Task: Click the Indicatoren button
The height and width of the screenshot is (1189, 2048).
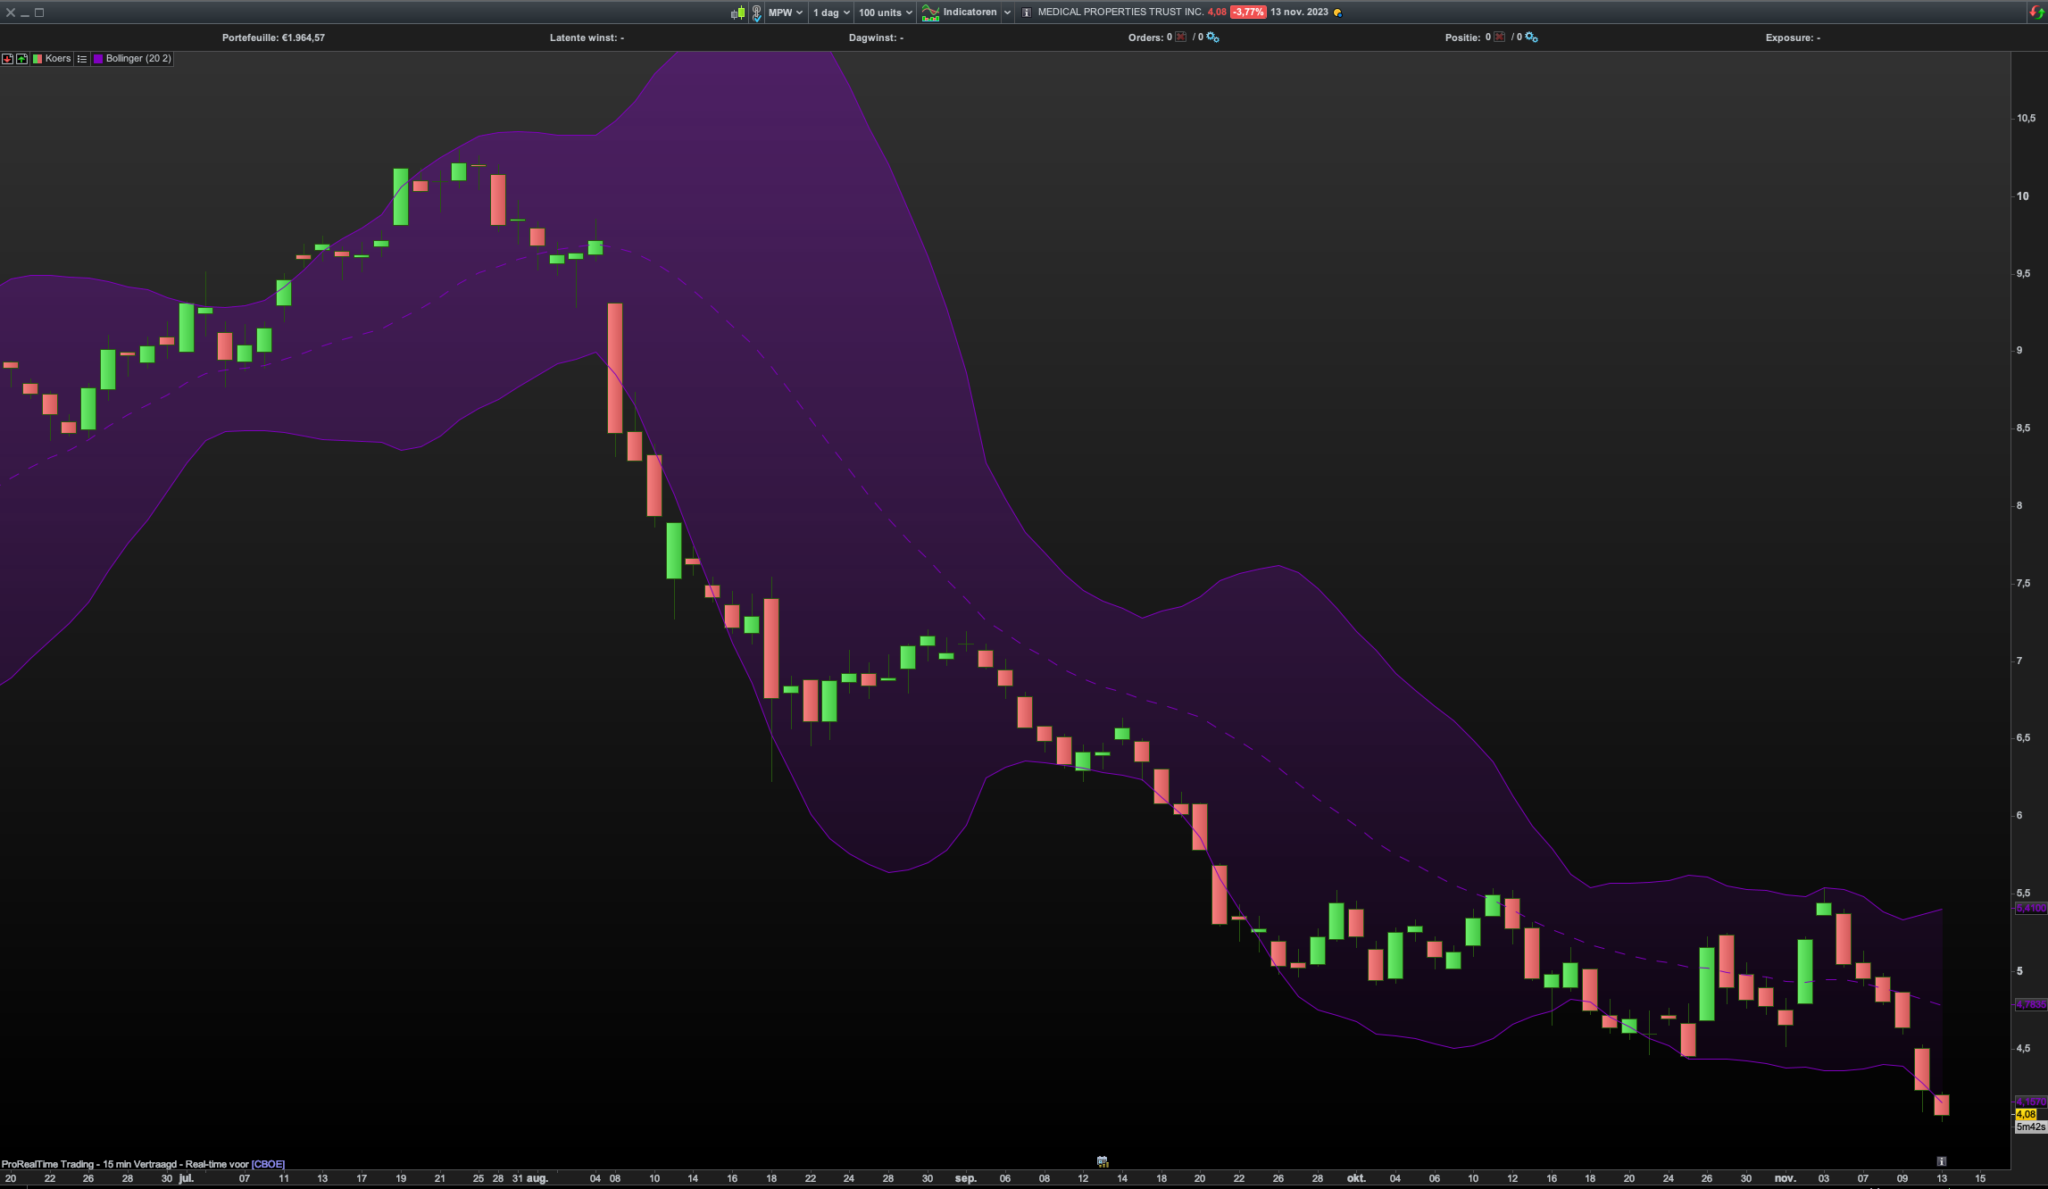Action: point(960,13)
